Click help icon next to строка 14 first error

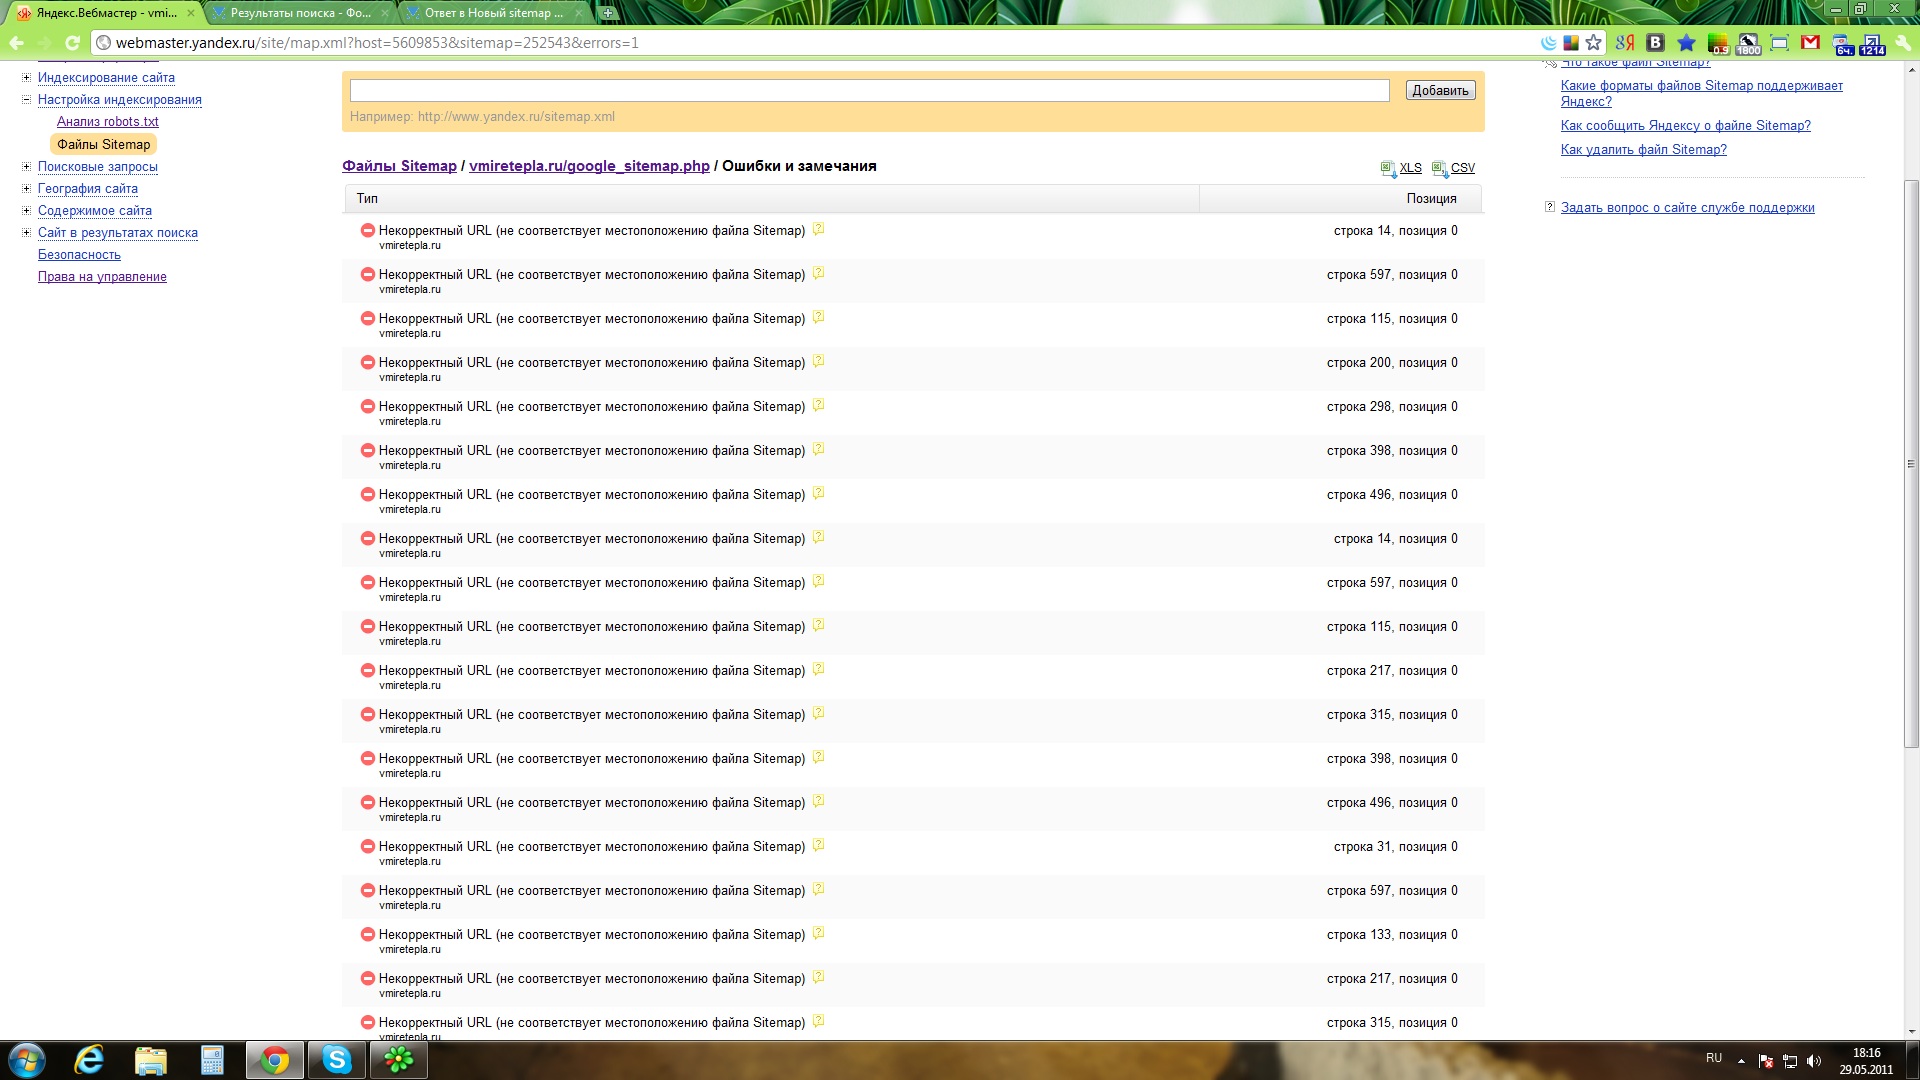coord(818,229)
